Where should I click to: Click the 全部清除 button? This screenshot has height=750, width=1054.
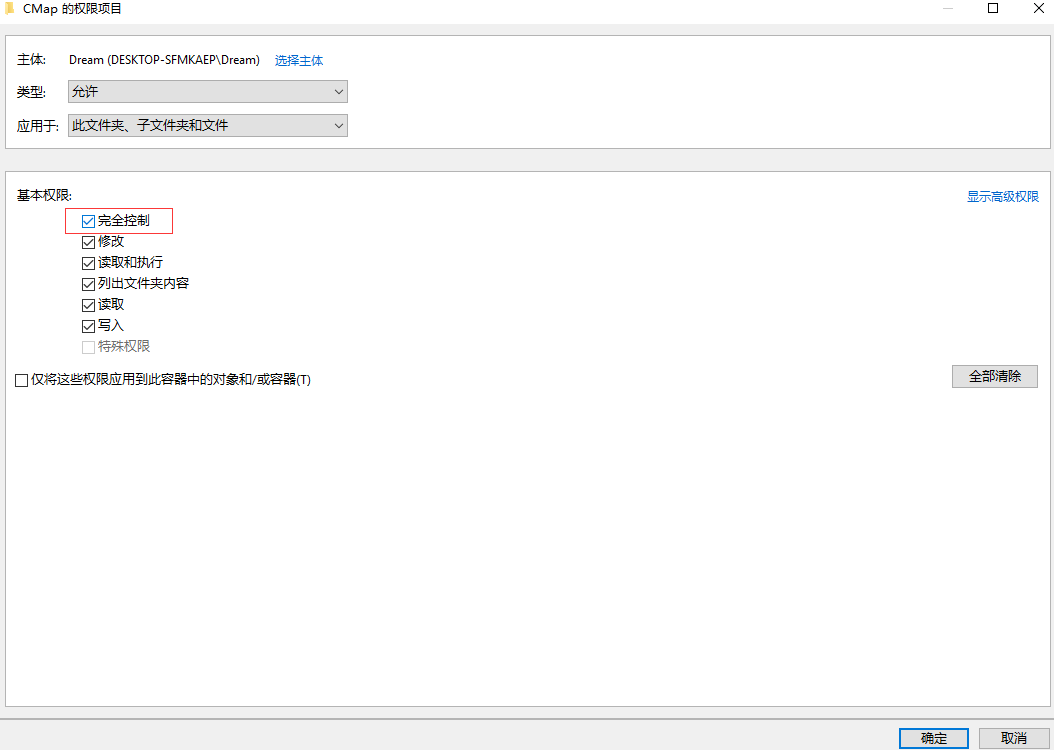995,376
